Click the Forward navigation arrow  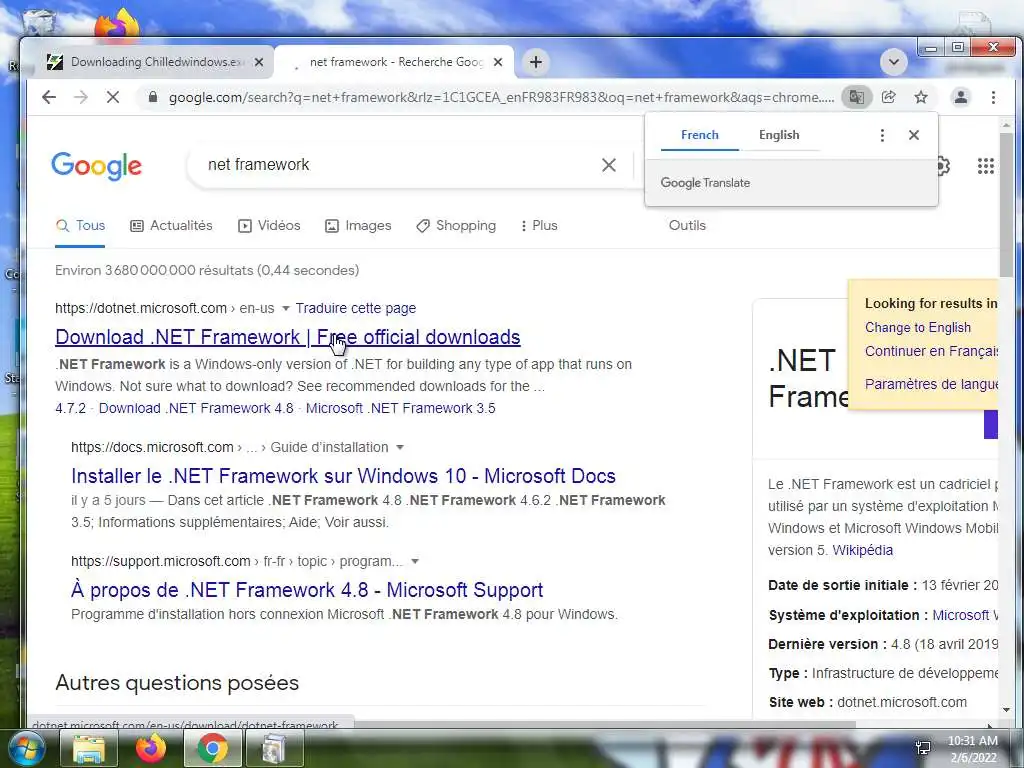pyautogui.click(x=81, y=97)
